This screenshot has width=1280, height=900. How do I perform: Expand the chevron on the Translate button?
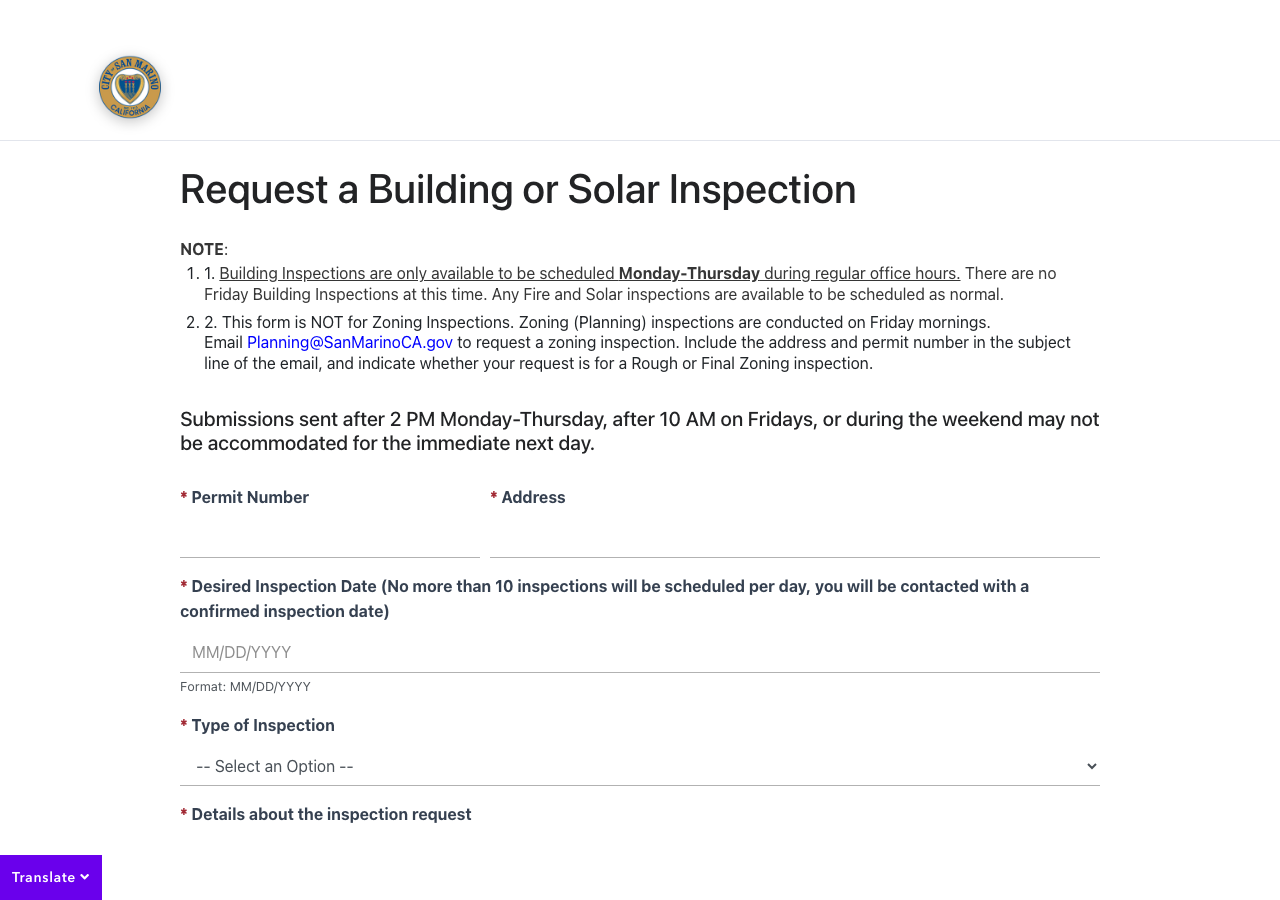coord(85,877)
